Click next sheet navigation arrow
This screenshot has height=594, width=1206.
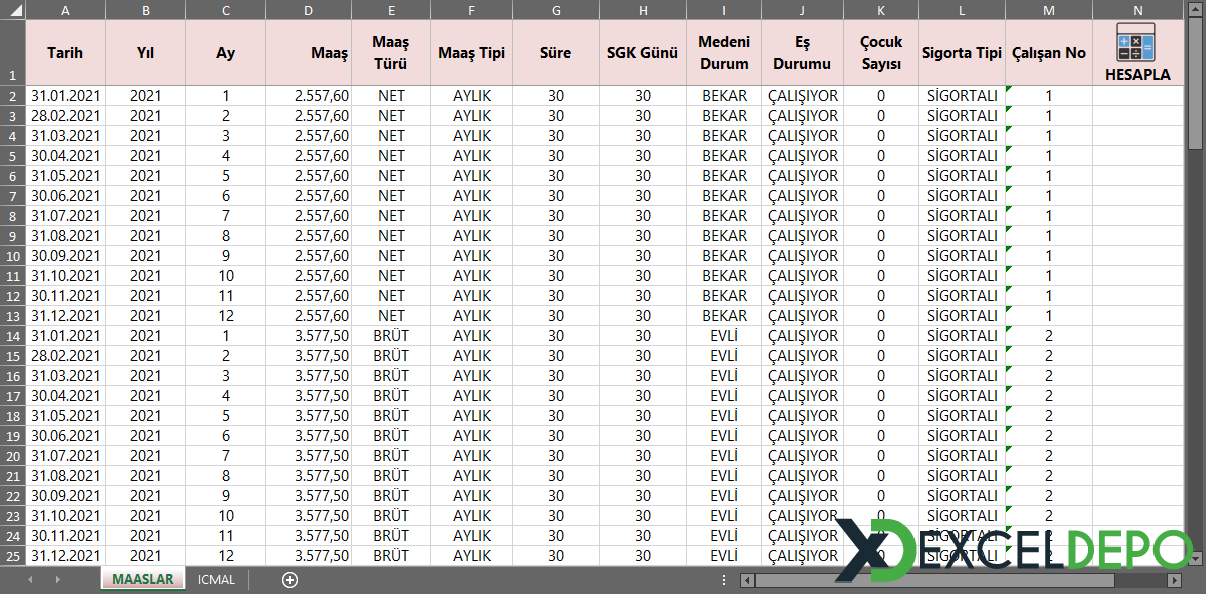(58, 580)
